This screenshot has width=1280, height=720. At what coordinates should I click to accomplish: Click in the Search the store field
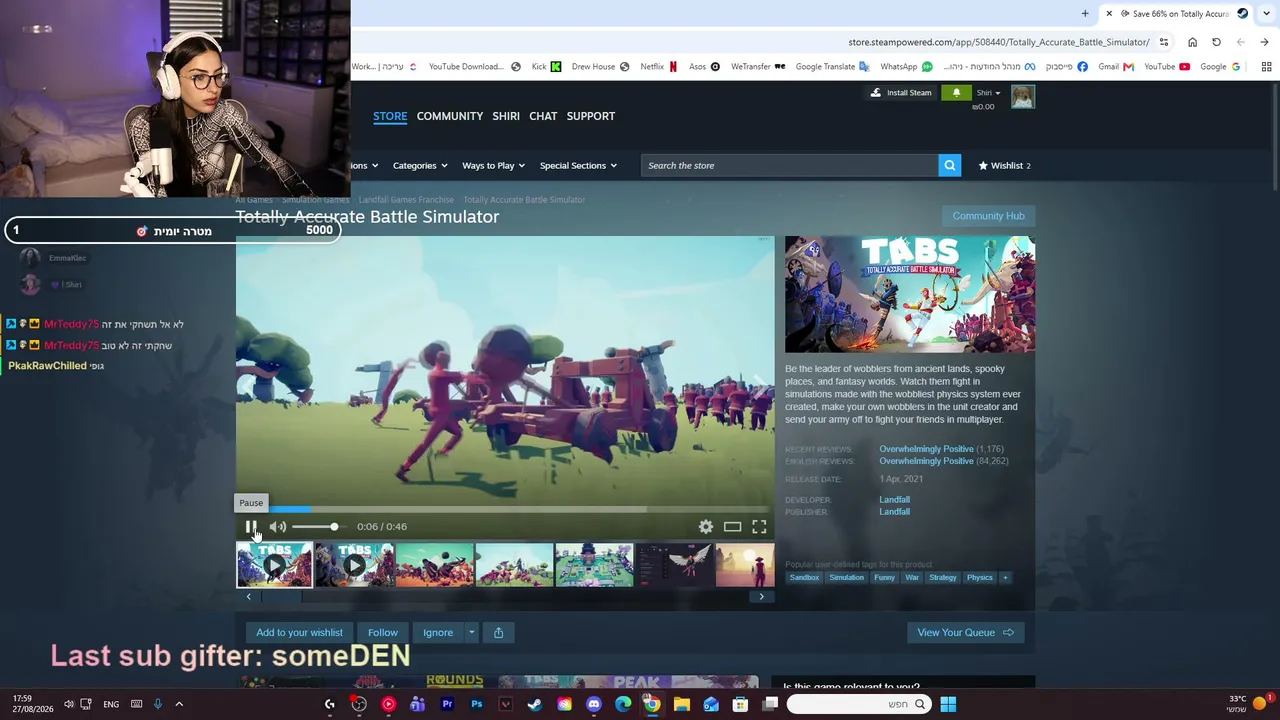click(790, 165)
